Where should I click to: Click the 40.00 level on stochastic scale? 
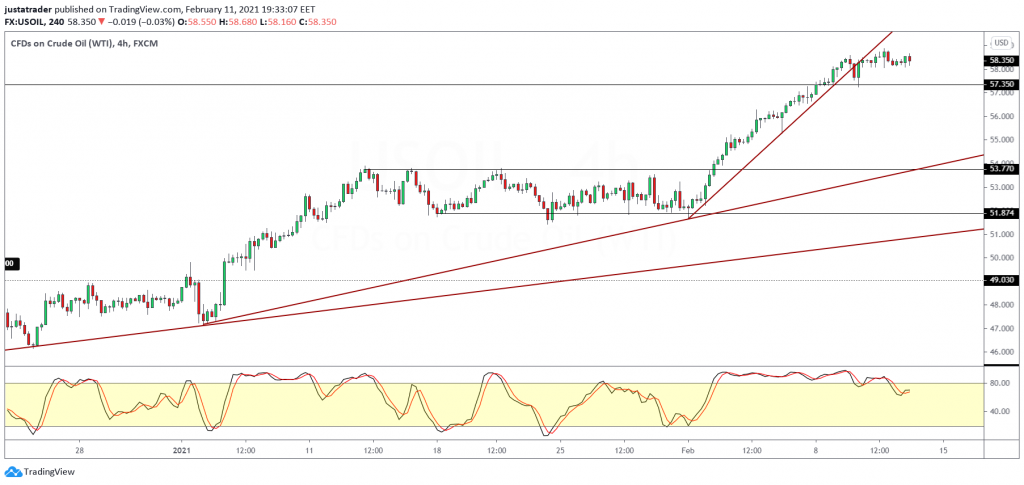[x=1000, y=411]
